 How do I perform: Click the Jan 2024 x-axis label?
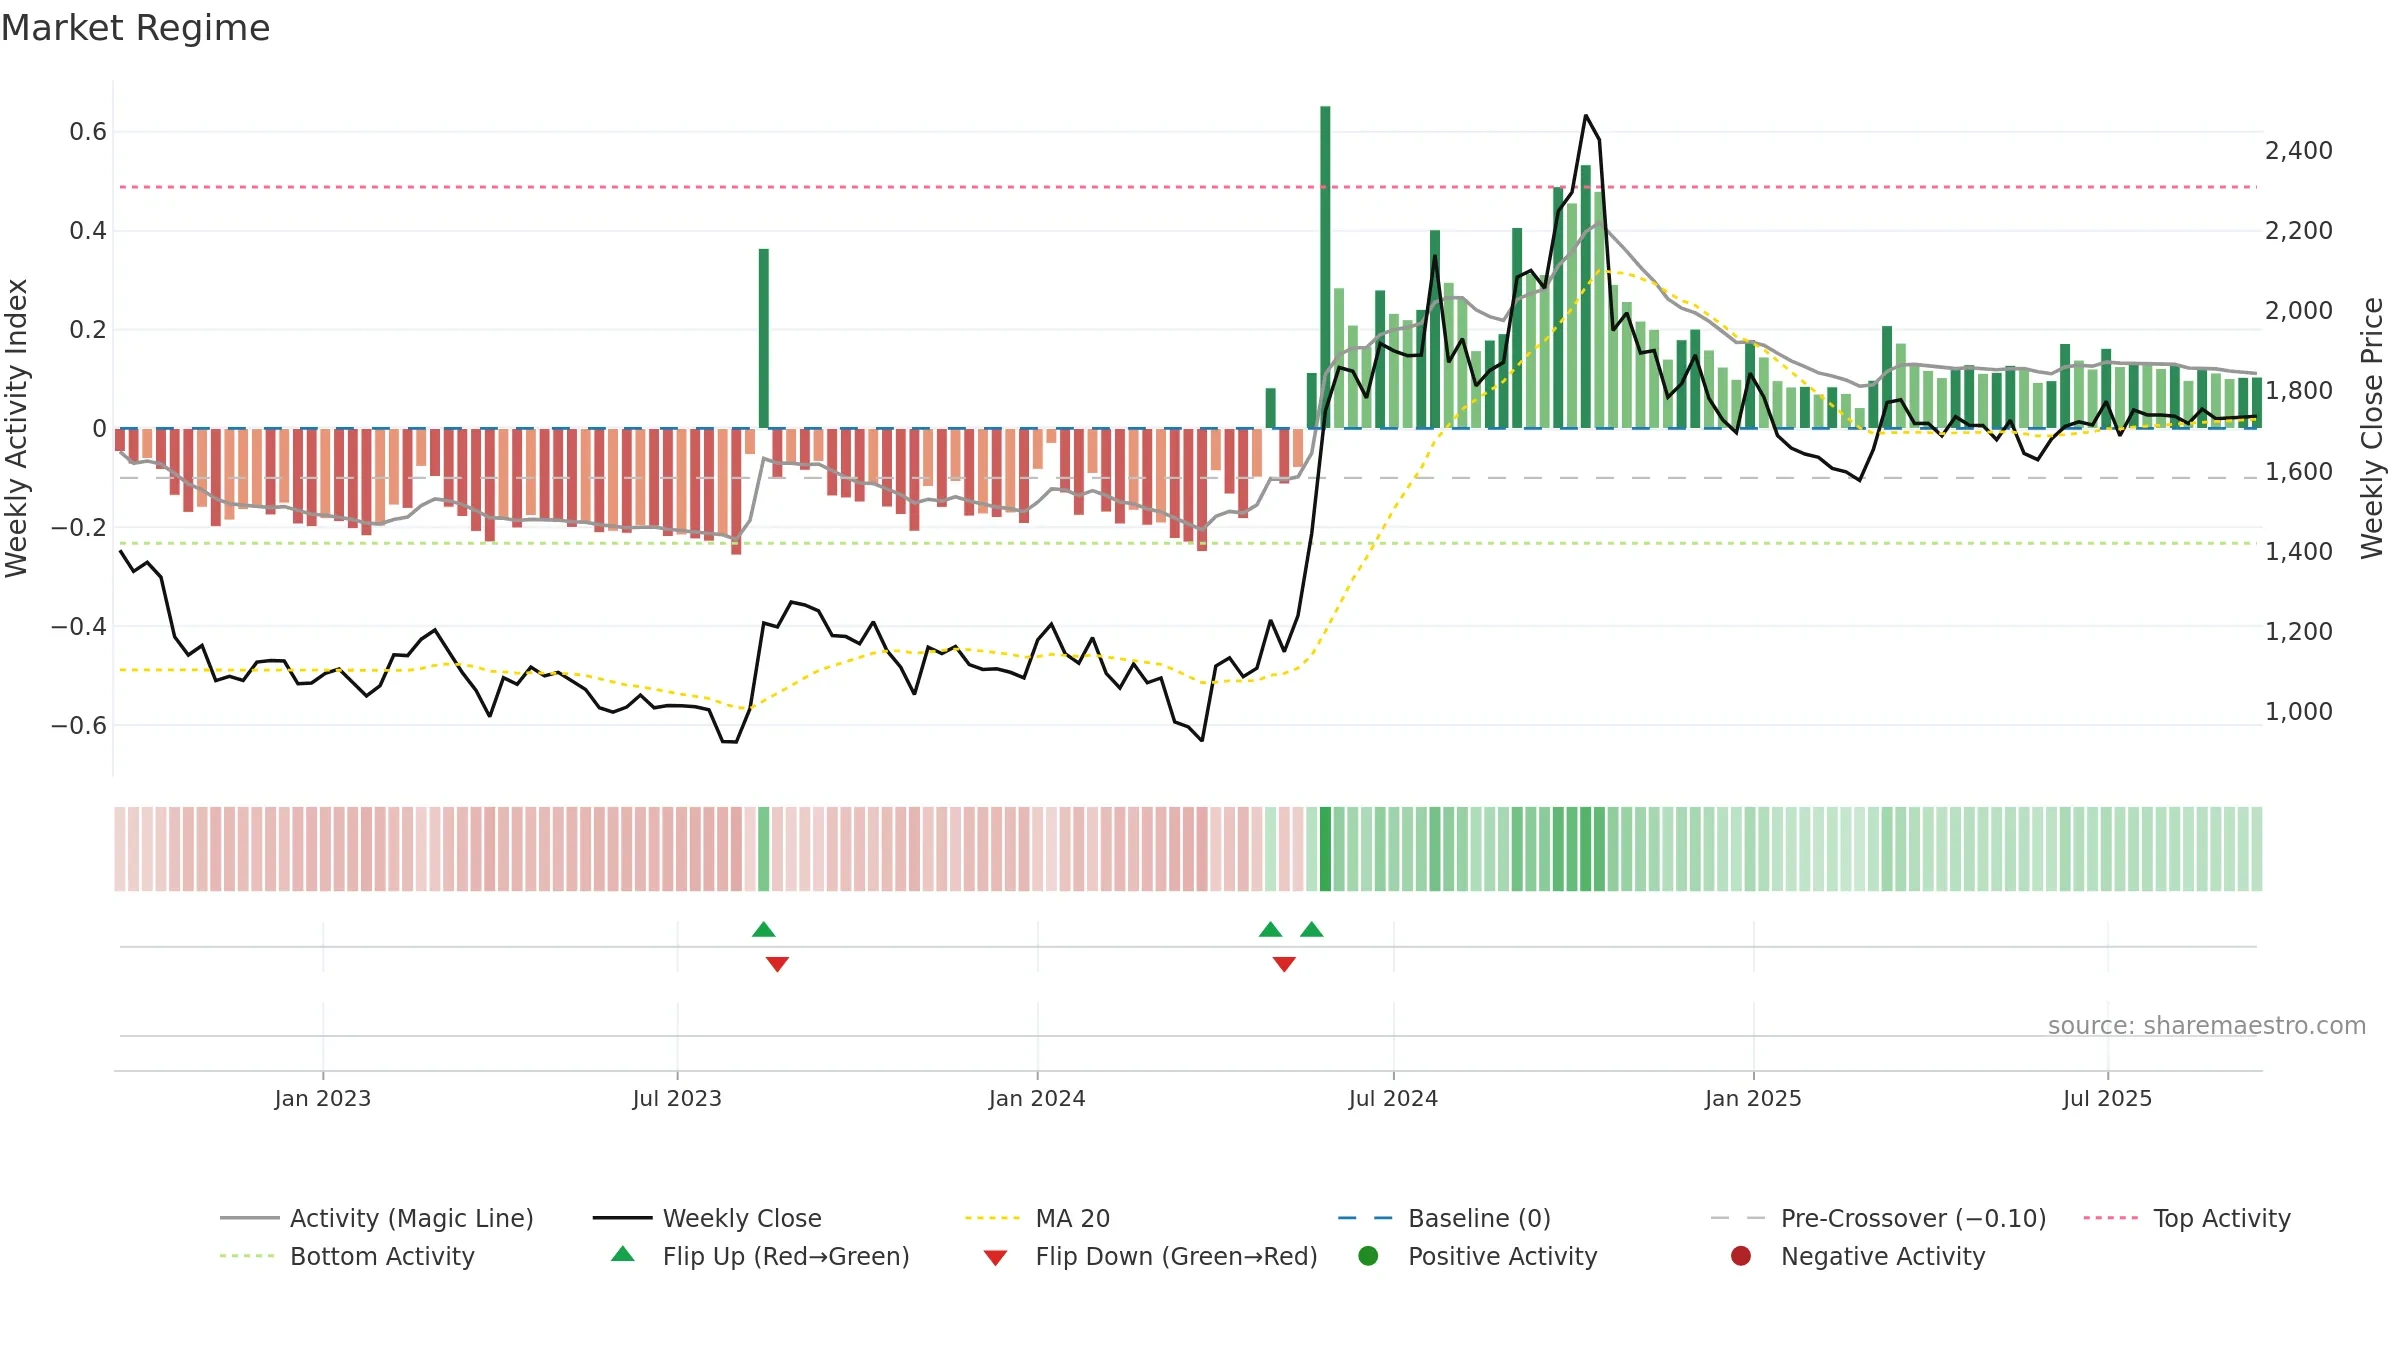[x=1037, y=1098]
